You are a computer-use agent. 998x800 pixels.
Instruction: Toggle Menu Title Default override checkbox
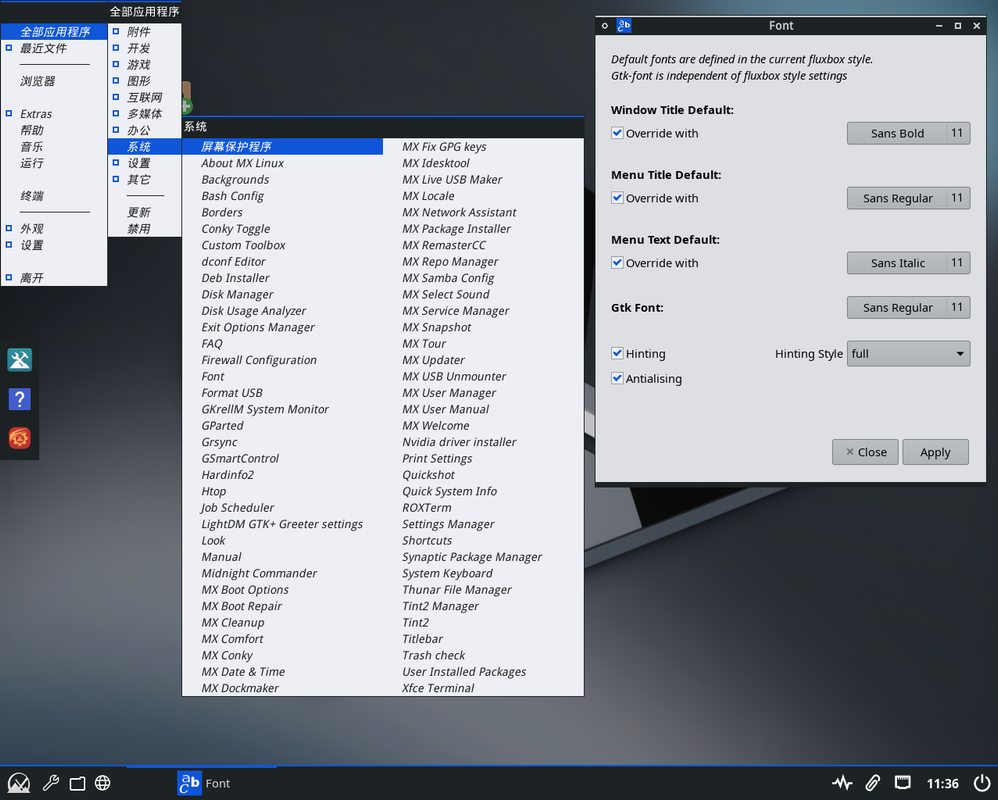(617, 198)
